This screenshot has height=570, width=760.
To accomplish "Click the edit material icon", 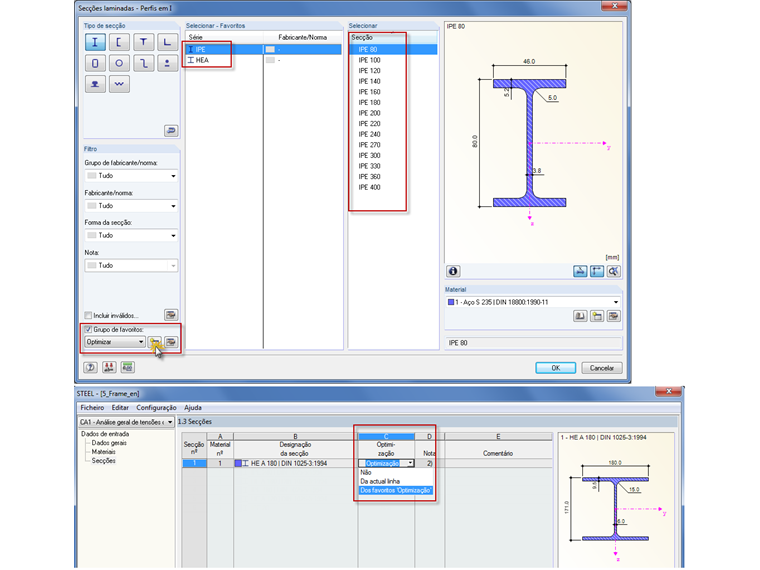I will coord(614,316).
